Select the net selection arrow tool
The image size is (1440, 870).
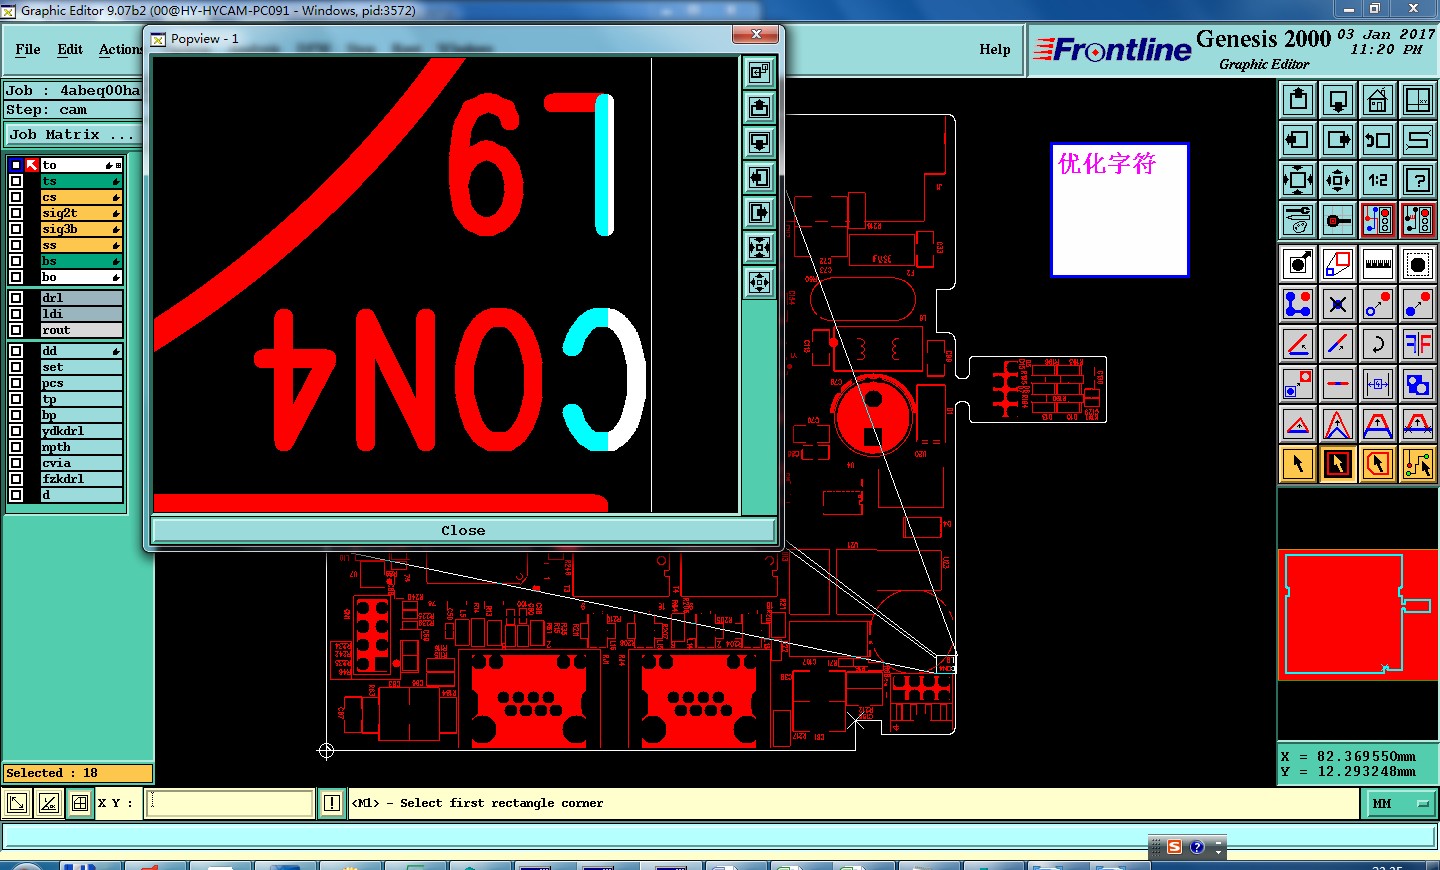pyautogui.click(x=1418, y=464)
